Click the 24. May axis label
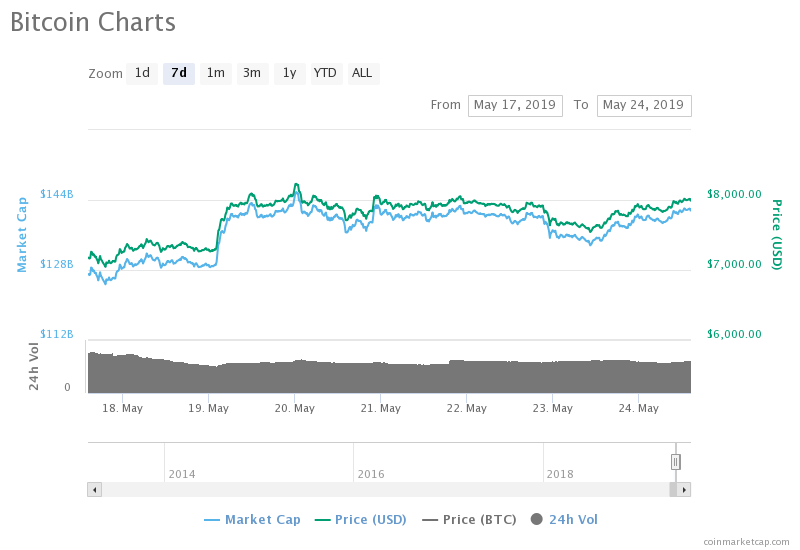The height and width of the screenshot is (550, 800). [638, 408]
